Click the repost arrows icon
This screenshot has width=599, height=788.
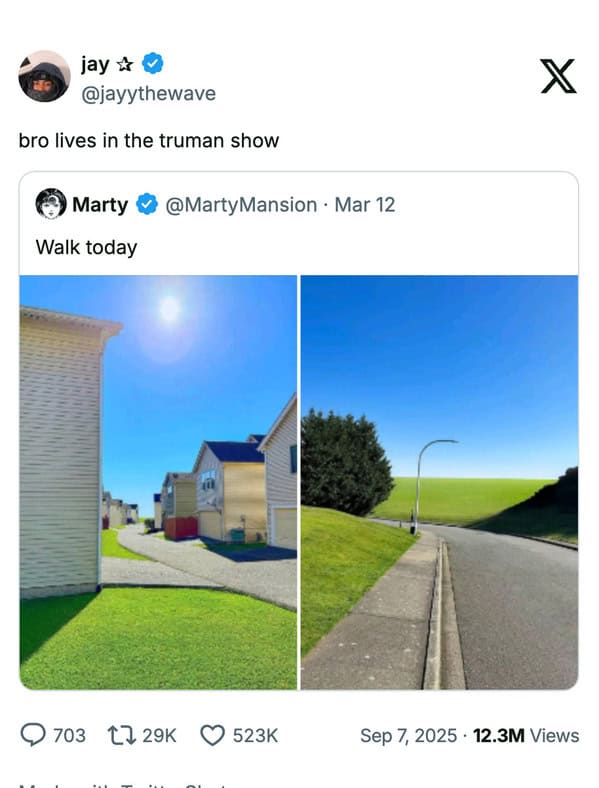(122, 735)
